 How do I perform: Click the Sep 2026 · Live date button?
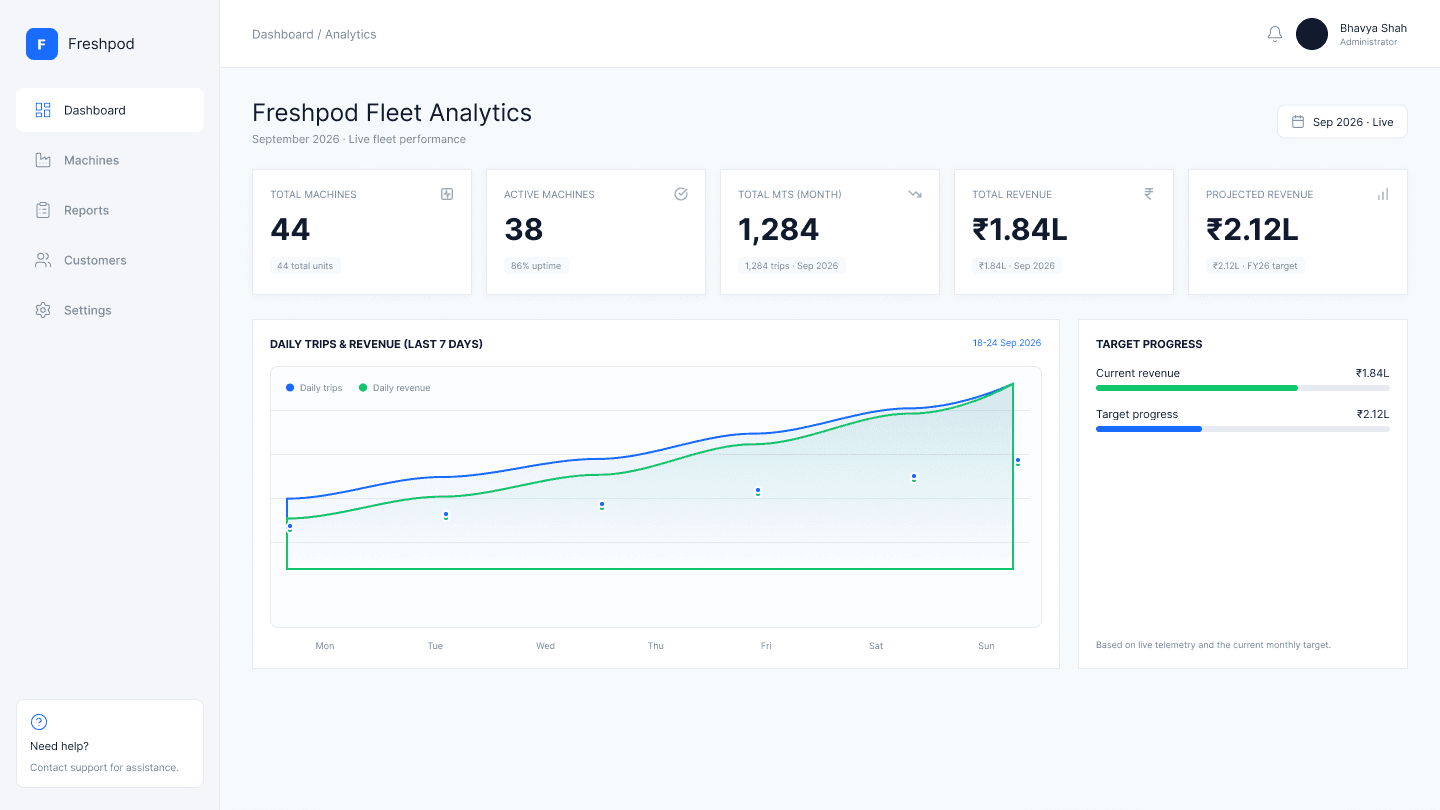pyautogui.click(x=1342, y=122)
